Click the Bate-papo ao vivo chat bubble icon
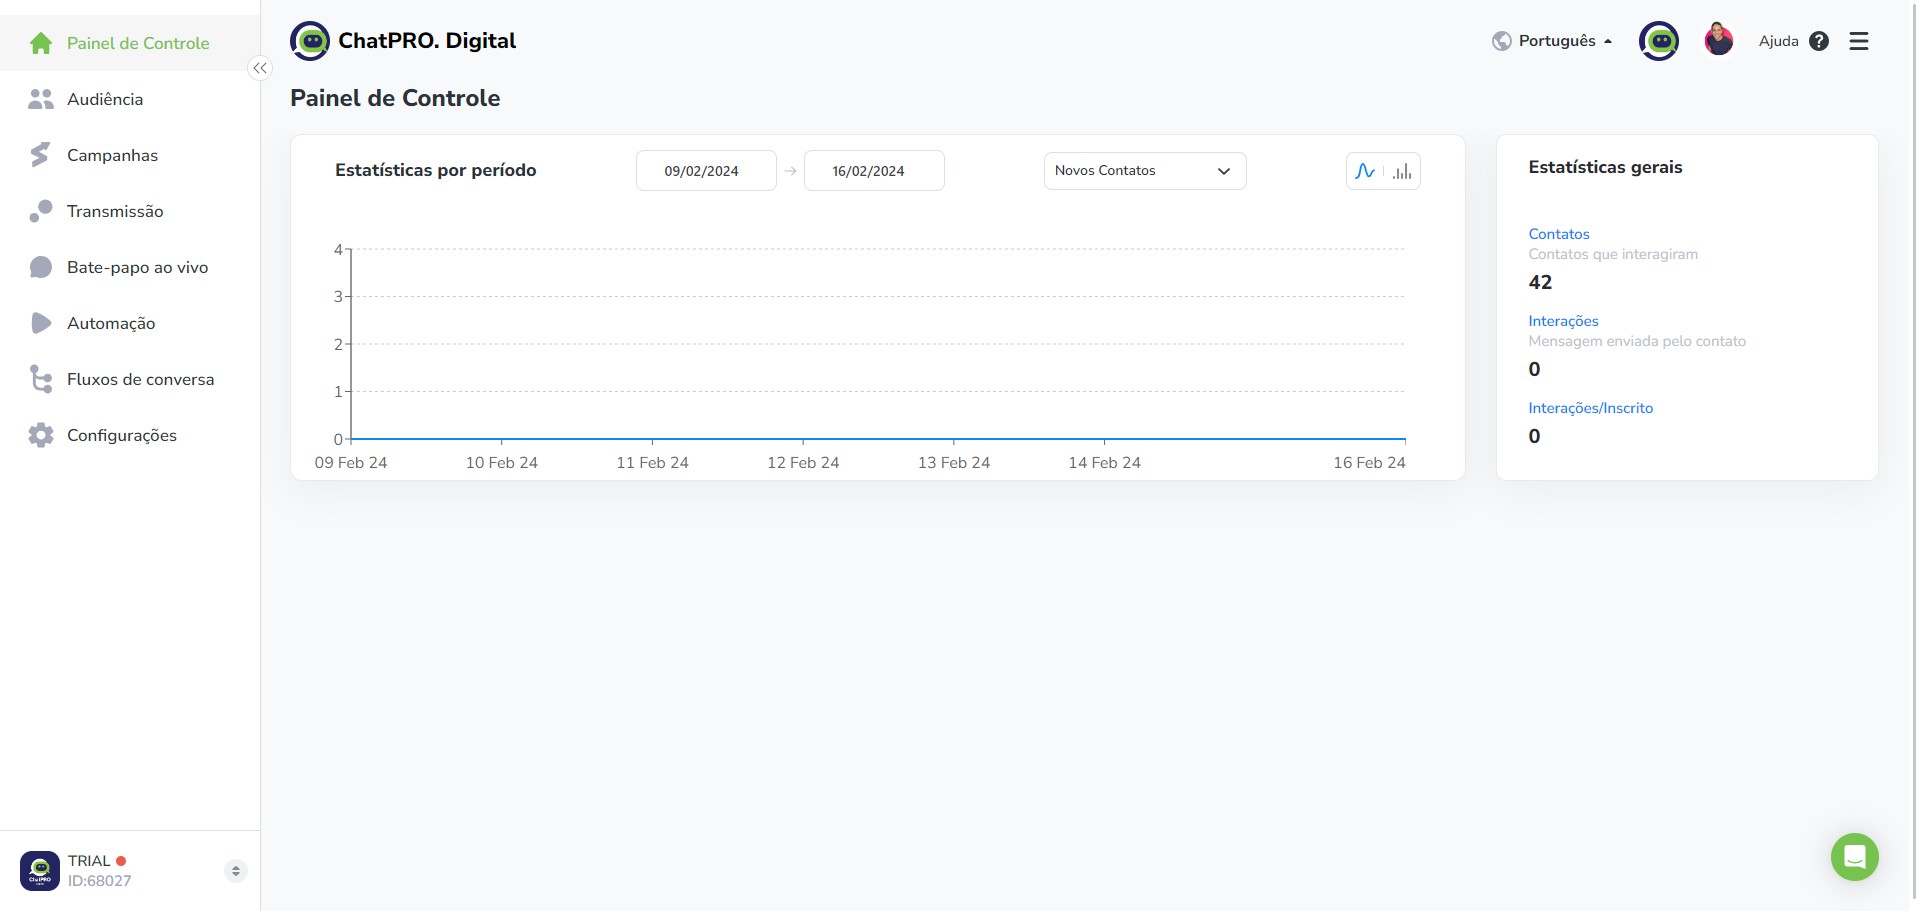This screenshot has height=911, width=1920. (x=41, y=267)
